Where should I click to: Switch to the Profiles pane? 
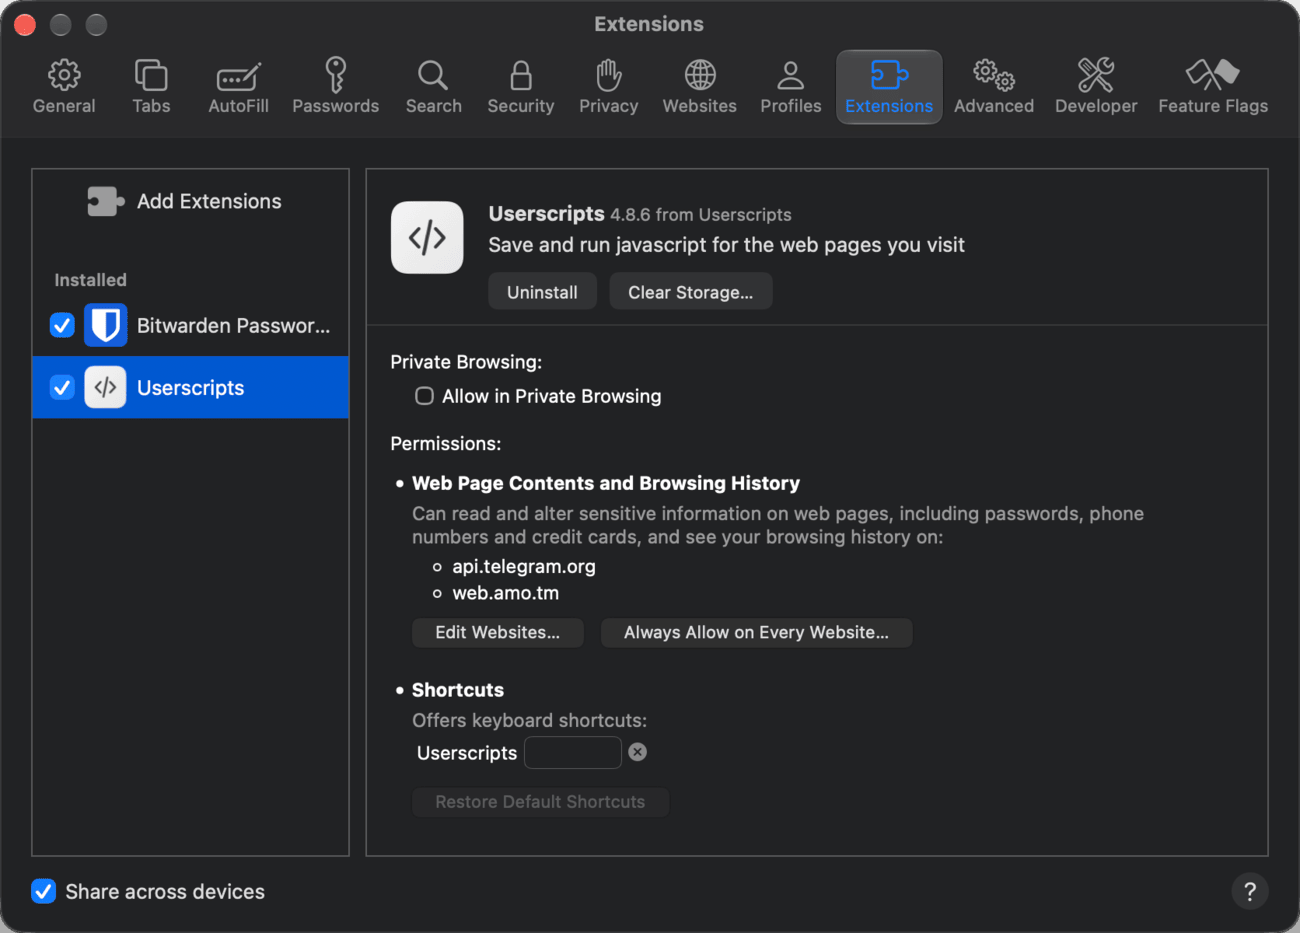pos(790,87)
